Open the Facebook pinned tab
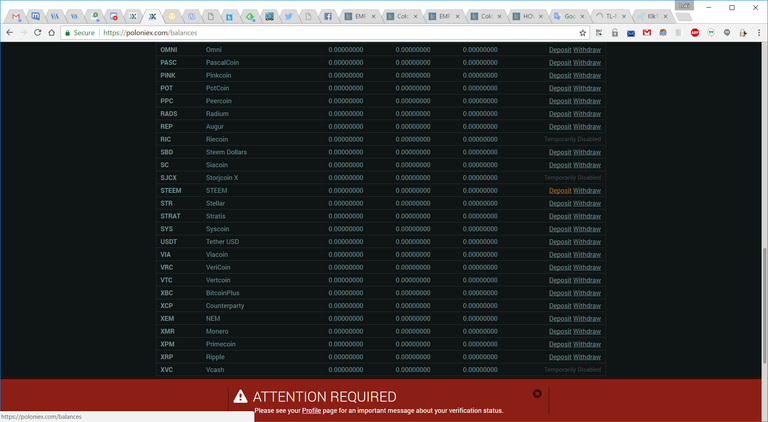The height and width of the screenshot is (422, 768). (328, 16)
